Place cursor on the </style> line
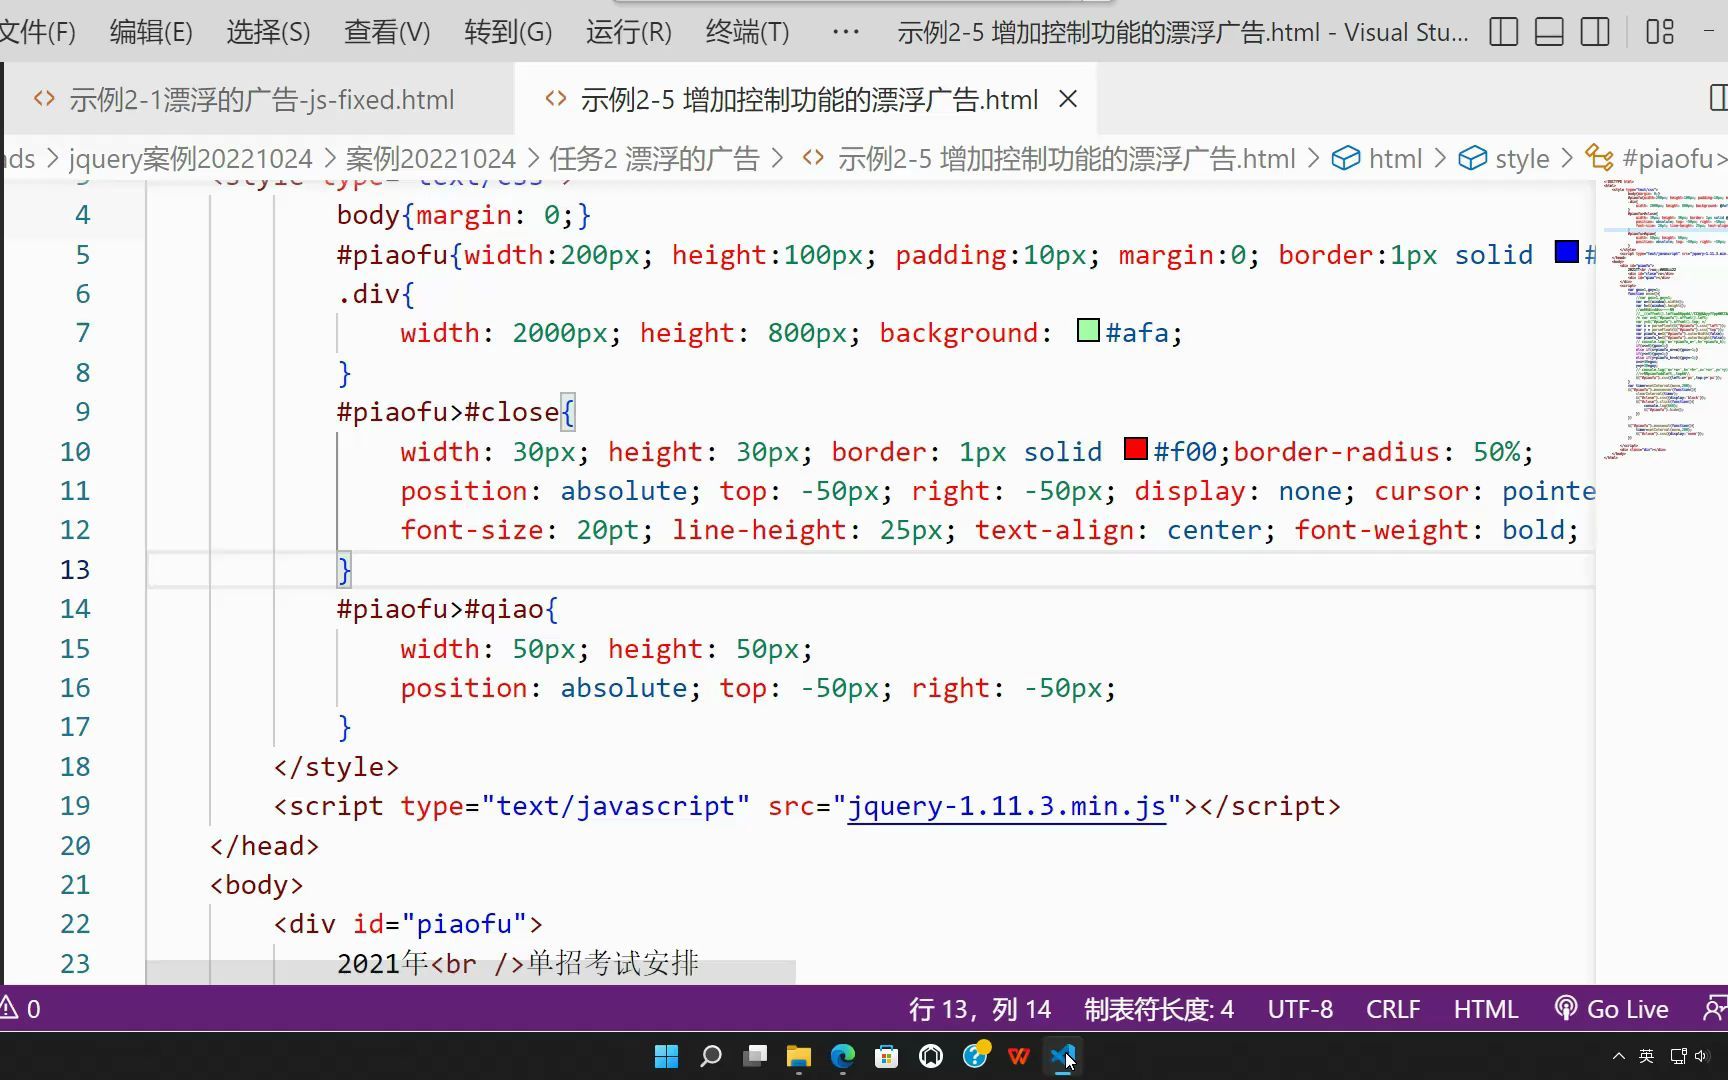This screenshot has height=1080, width=1728. (336, 767)
